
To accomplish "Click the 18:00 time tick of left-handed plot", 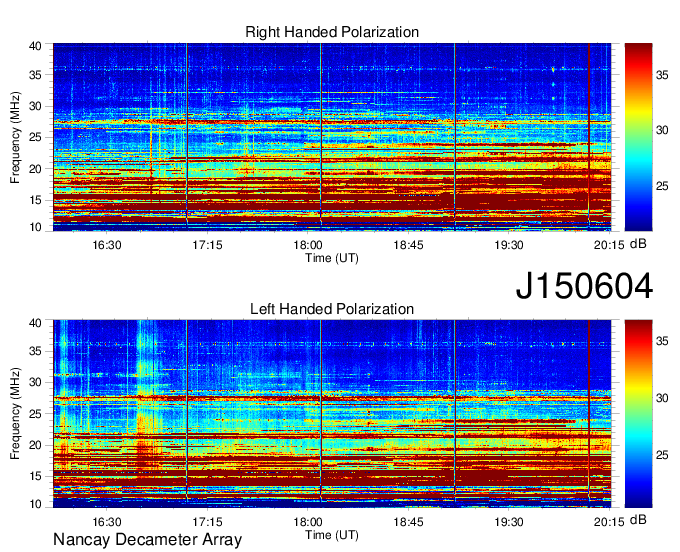I will pyautogui.click(x=307, y=522).
